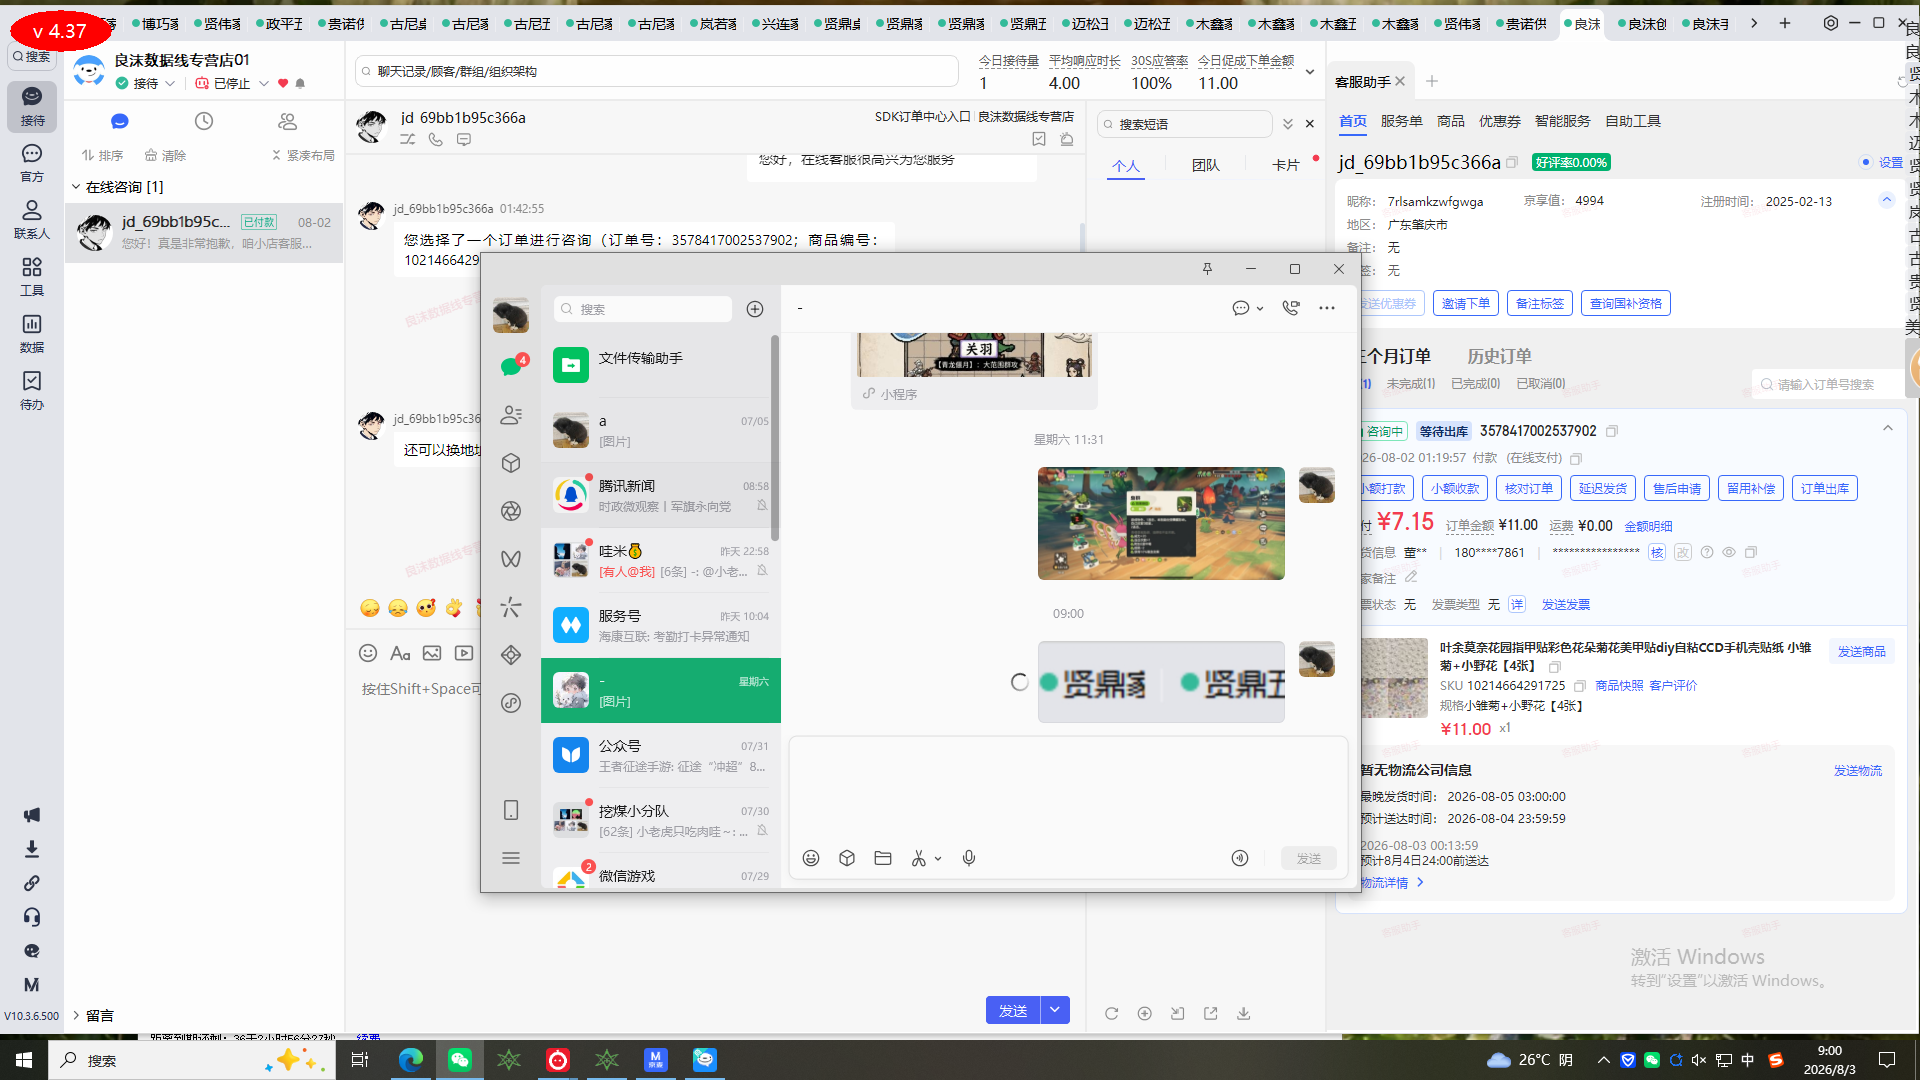Click the plus icon beside WeChat search

pyautogui.click(x=755, y=309)
